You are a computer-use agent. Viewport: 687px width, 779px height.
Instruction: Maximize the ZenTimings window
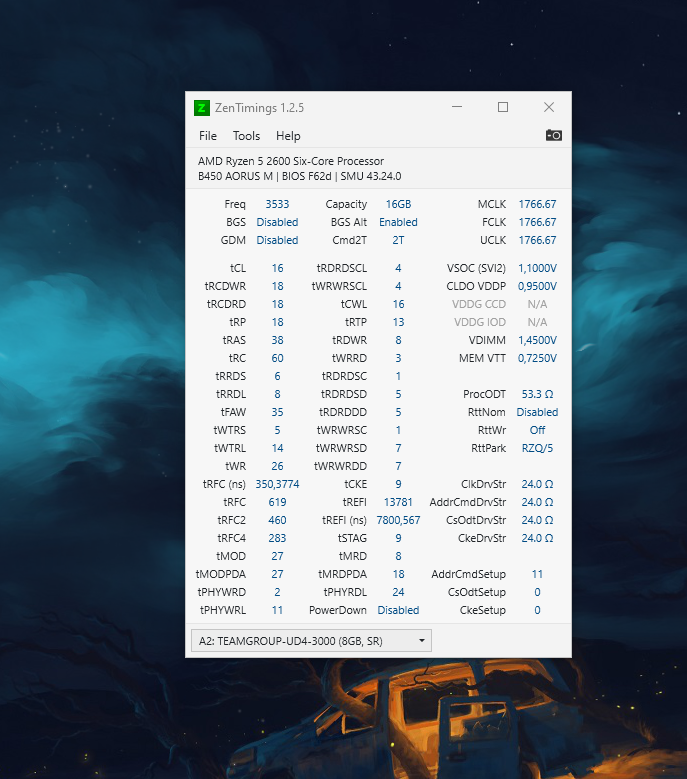click(x=503, y=107)
